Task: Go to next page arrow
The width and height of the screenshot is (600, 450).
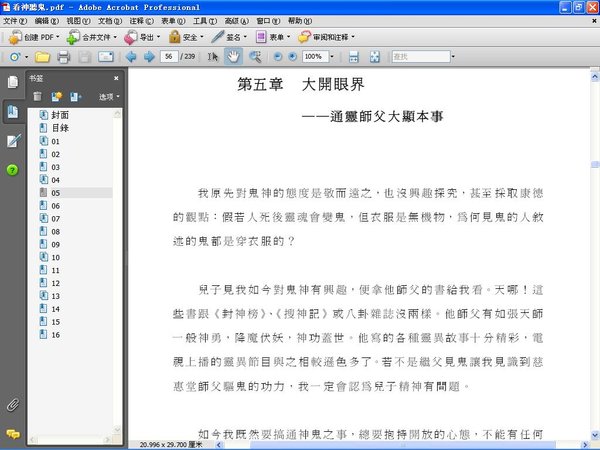Action: pyautogui.click(x=149, y=57)
